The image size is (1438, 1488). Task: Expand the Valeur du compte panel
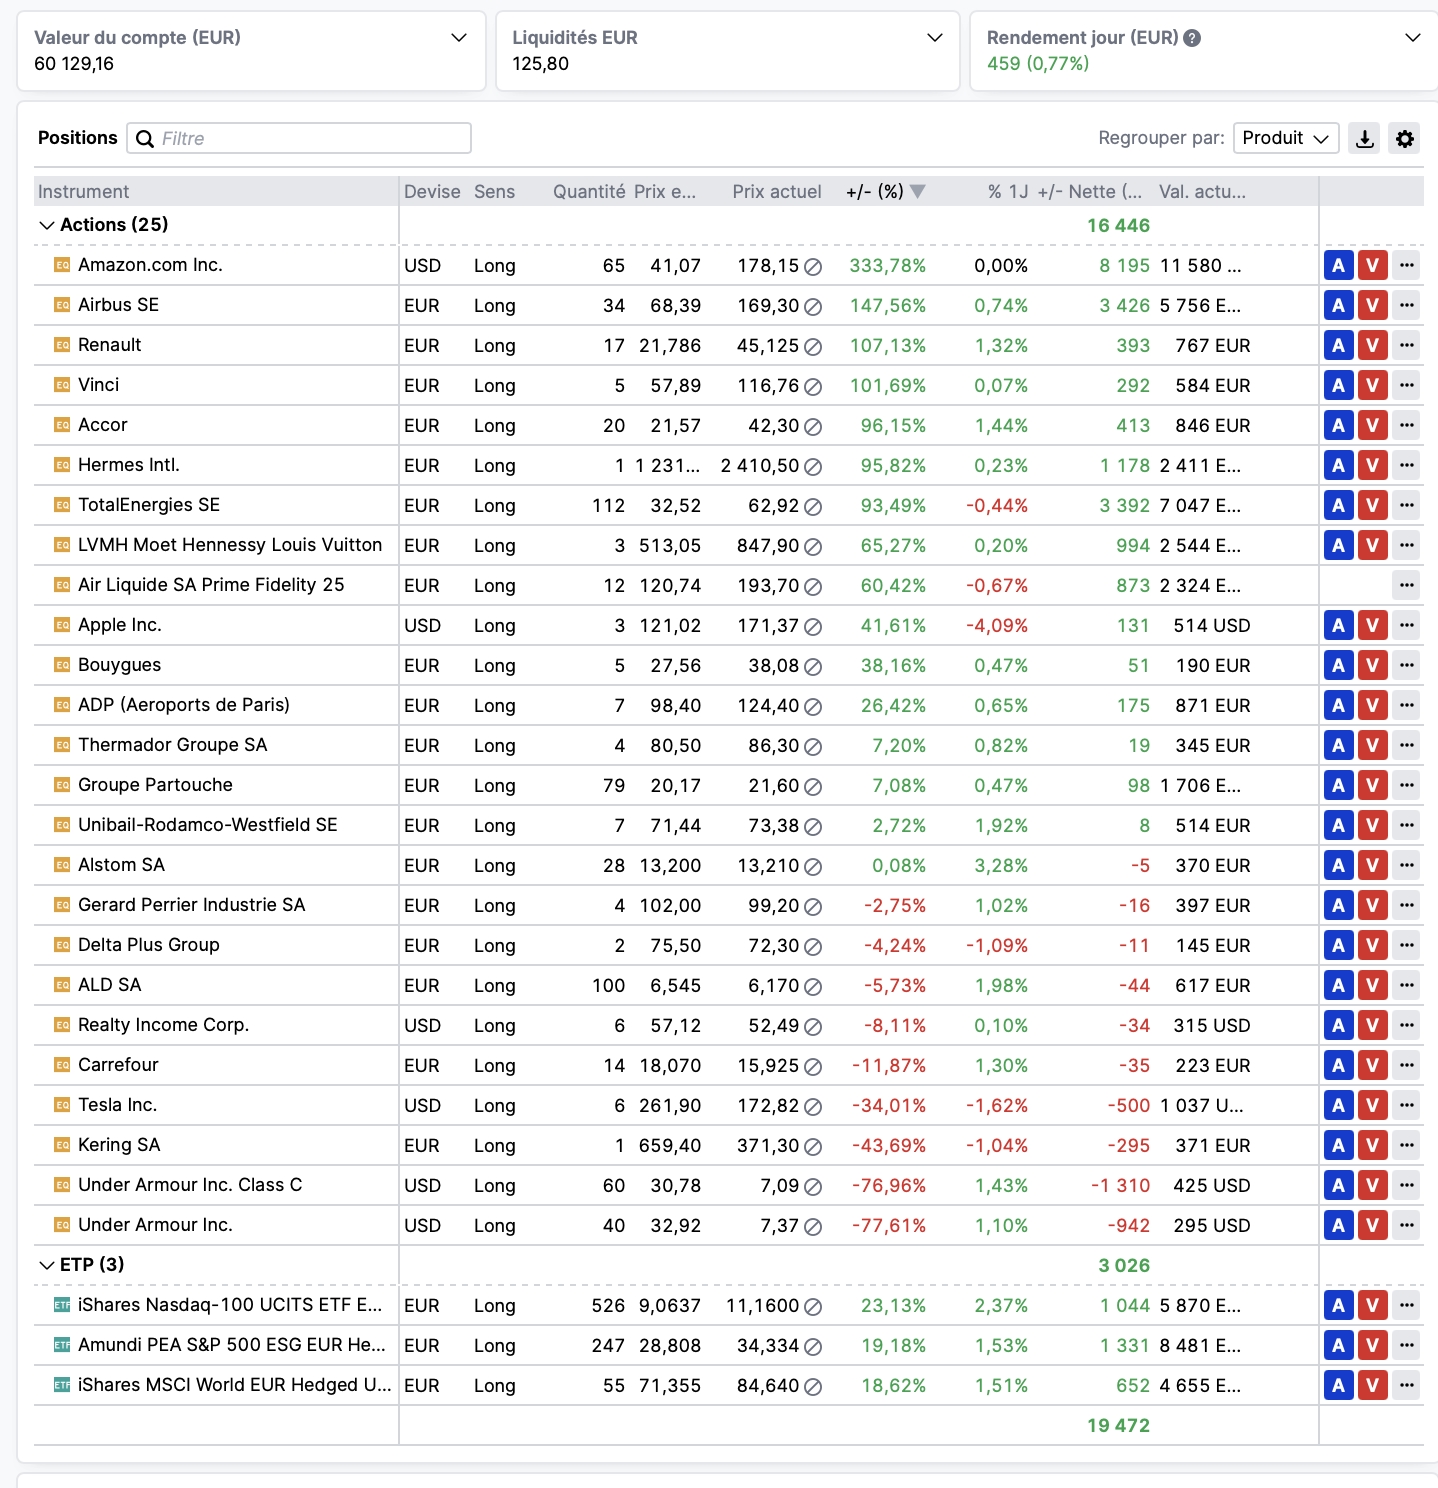coord(459,38)
